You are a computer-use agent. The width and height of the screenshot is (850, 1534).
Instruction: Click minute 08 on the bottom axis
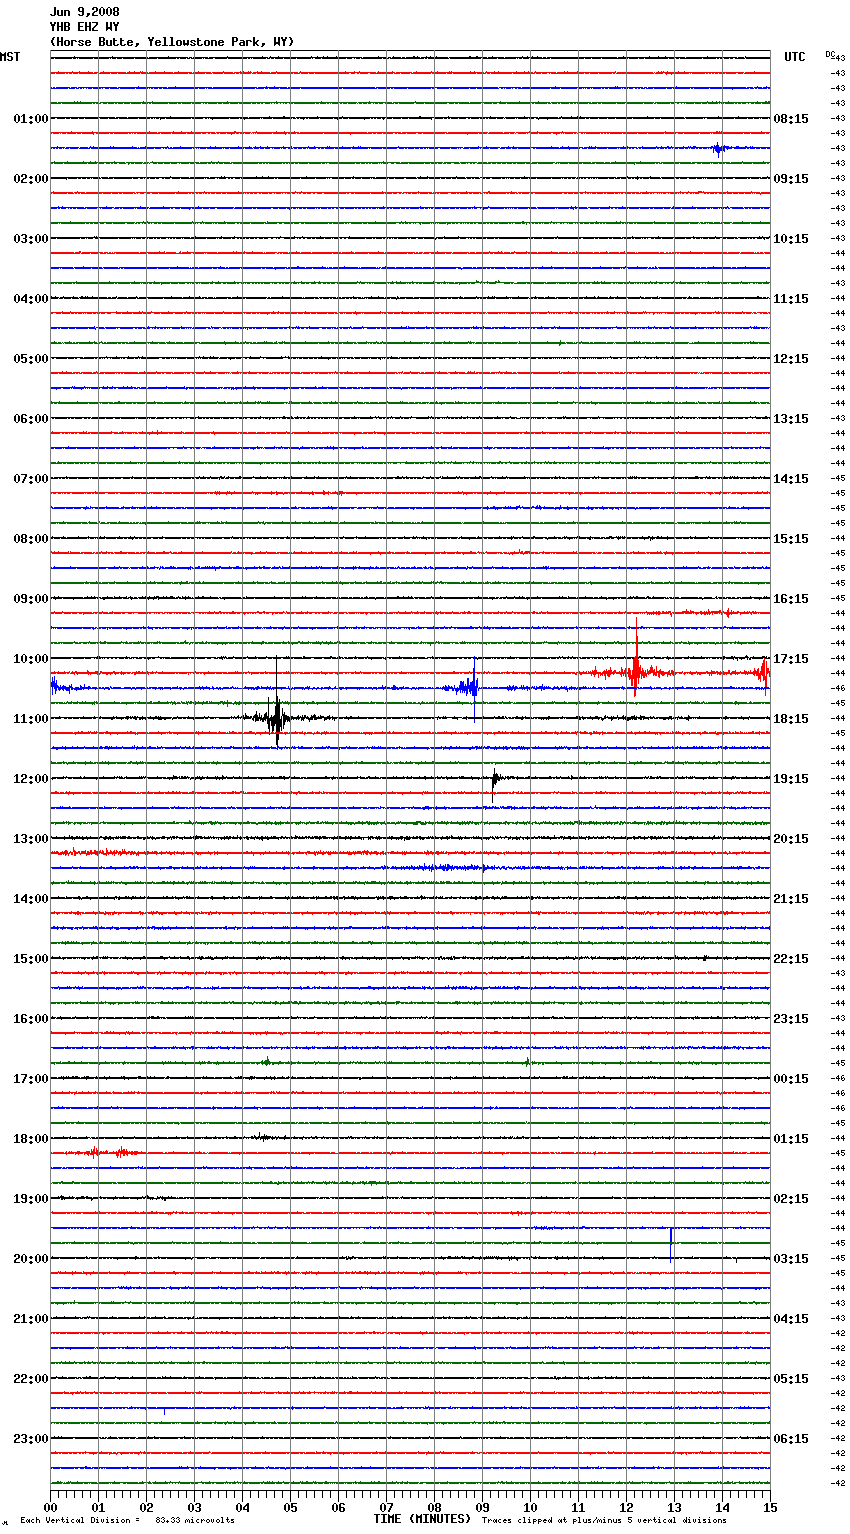[435, 1507]
